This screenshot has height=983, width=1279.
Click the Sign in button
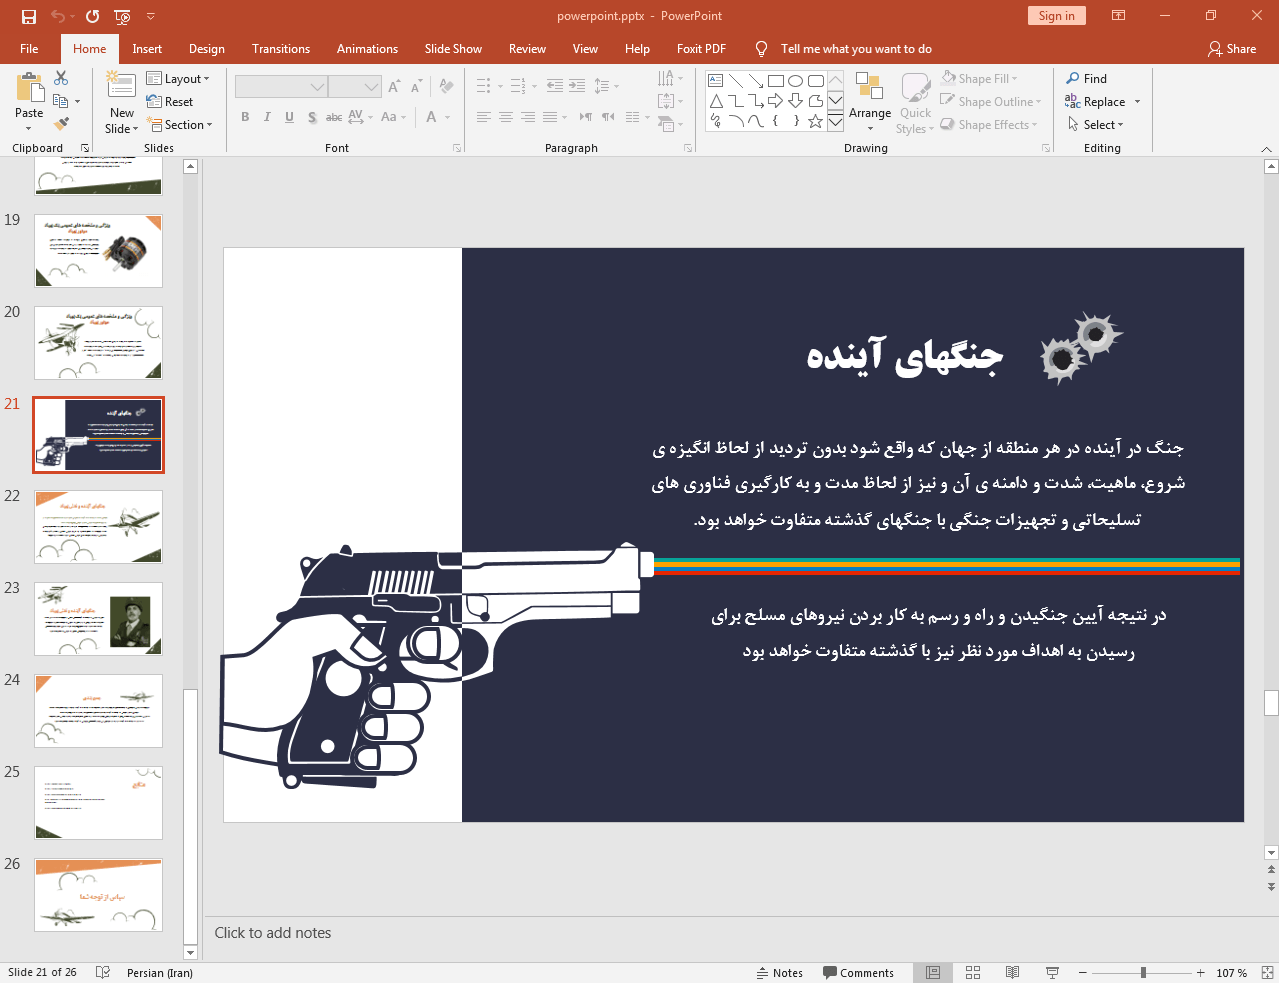(1056, 15)
